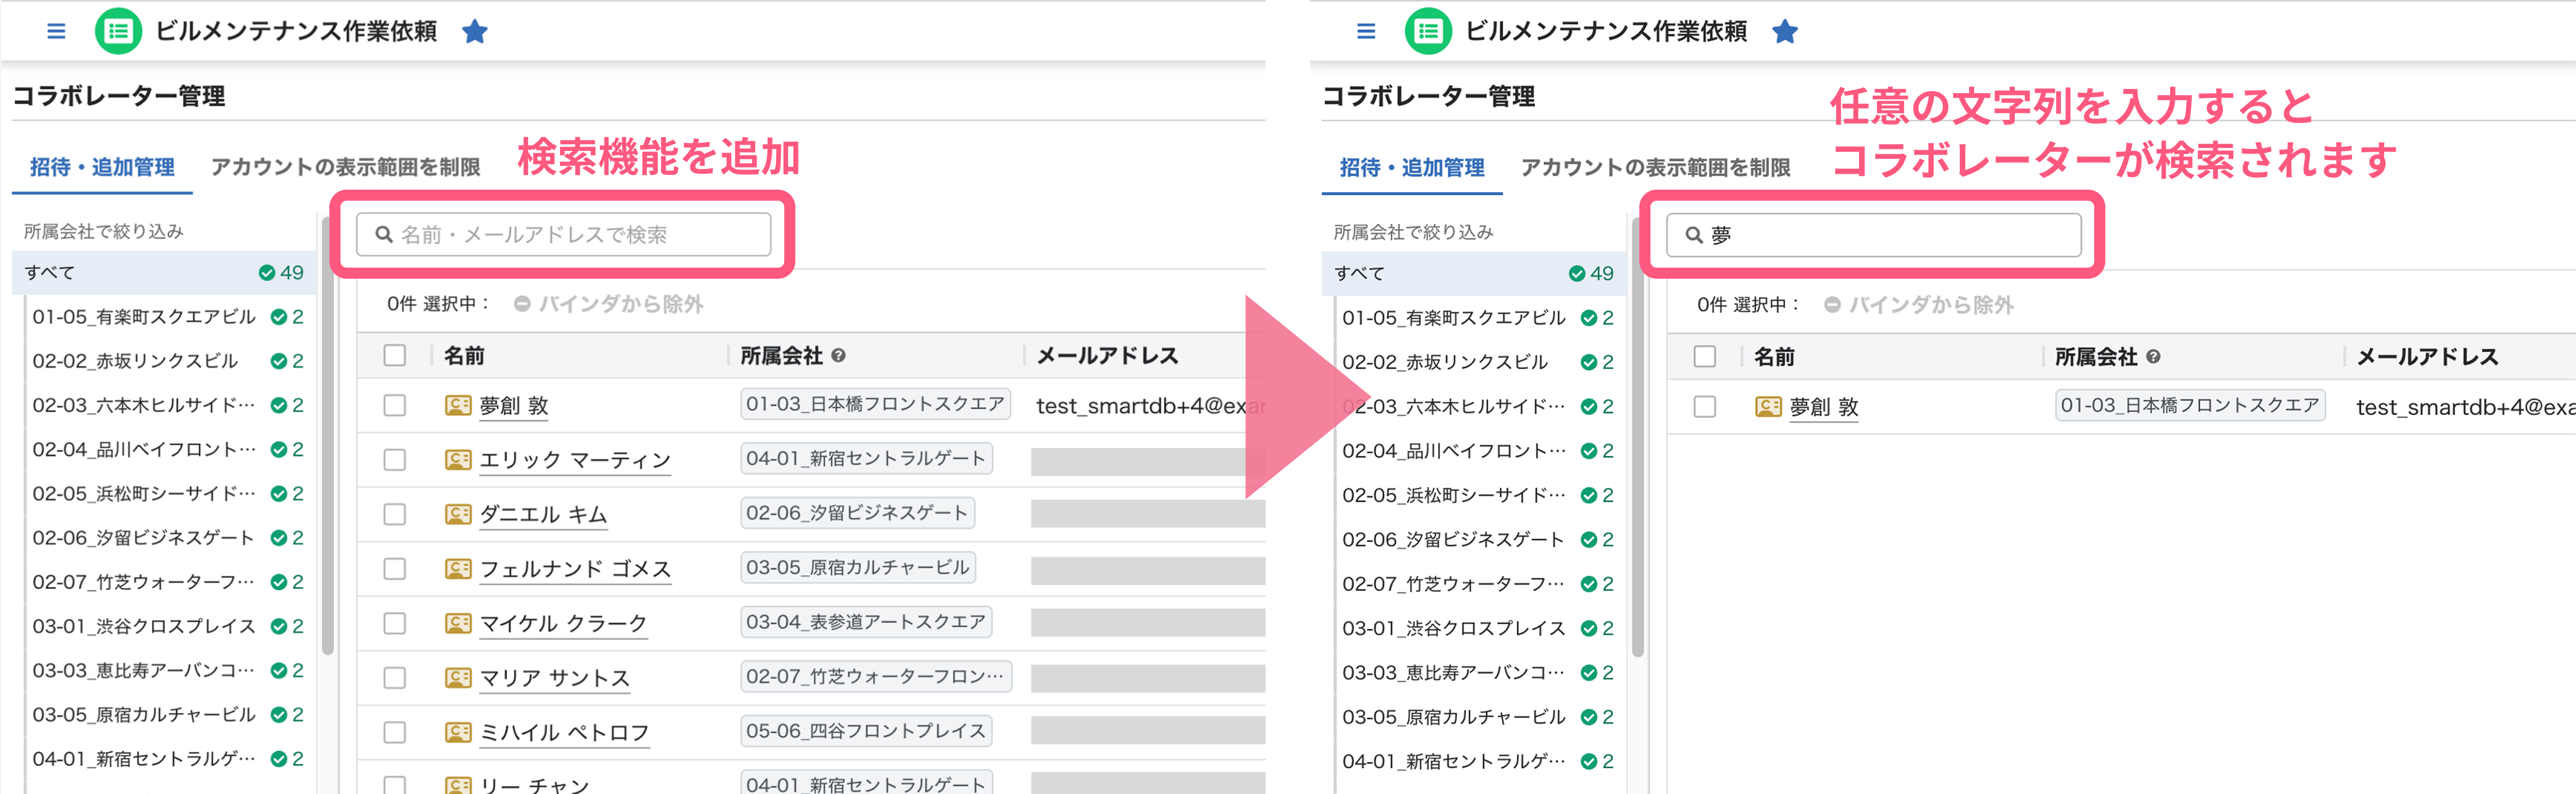Check the box for ダニエル キム
This screenshot has height=794, width=2576.
tap(395, 514)
